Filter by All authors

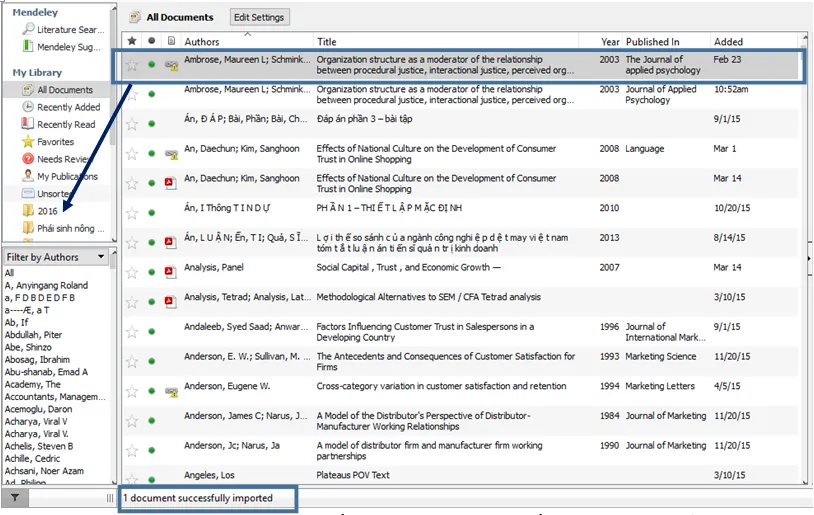pyautogui.click(x=9, y=273)
